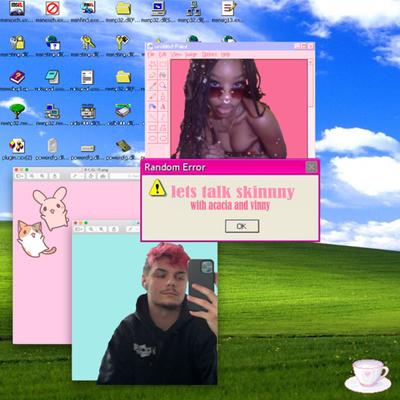This screenshot has height=400, width=400.
Task: Select the networked computers desktop icon in top row
Action: pos(193,8)
